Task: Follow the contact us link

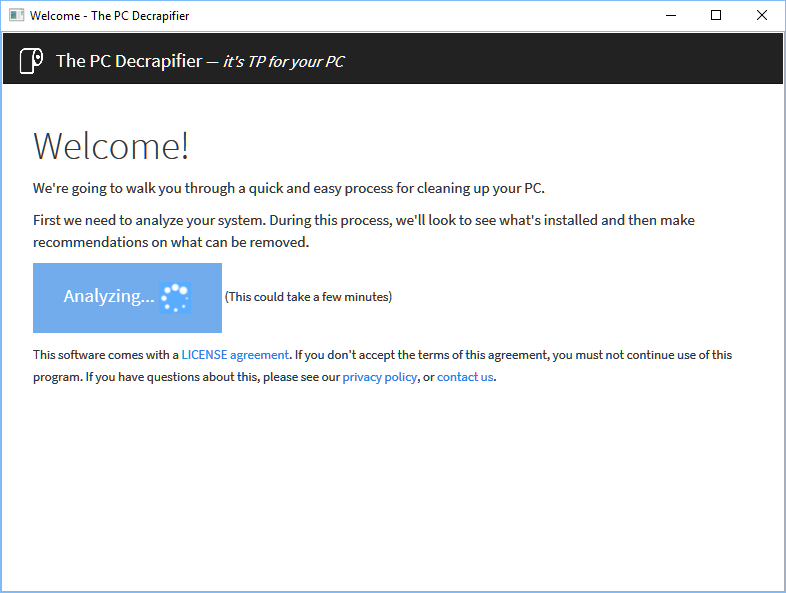Action: click(x=465, y=377)
